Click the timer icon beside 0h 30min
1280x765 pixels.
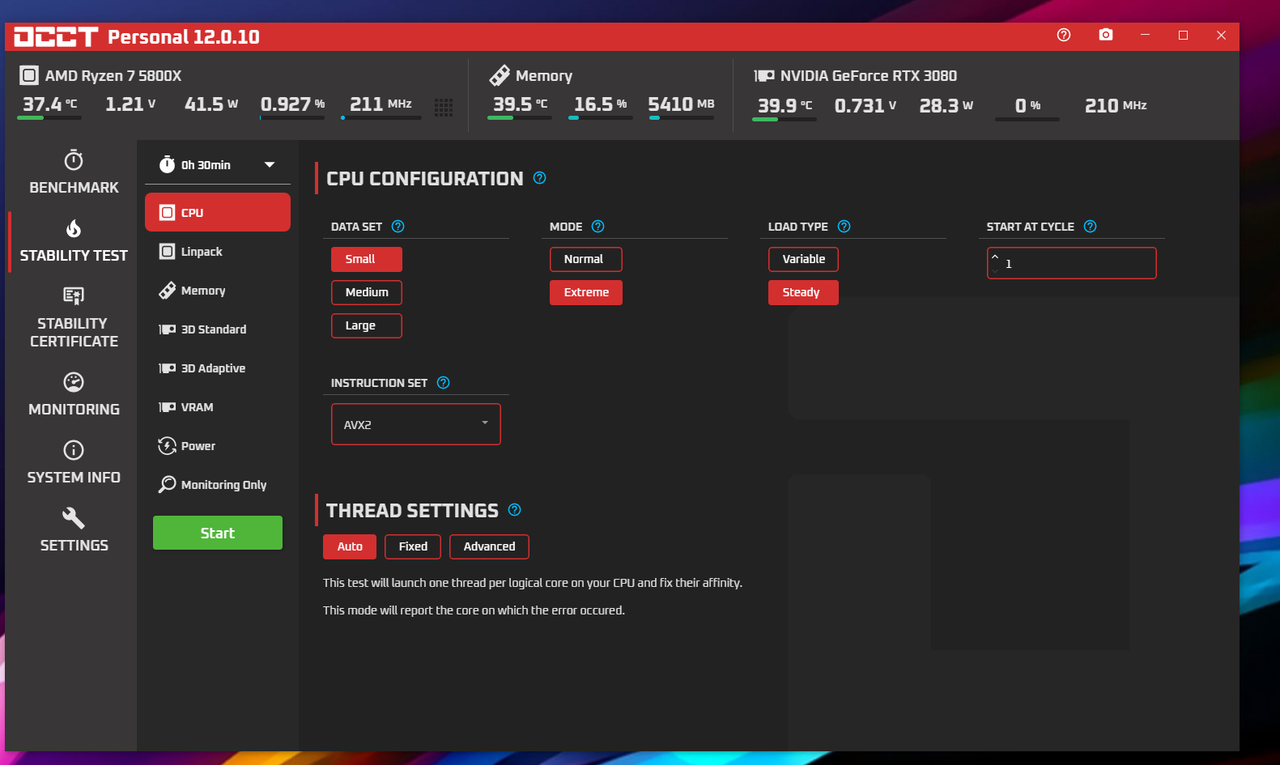tap(166, 165)
